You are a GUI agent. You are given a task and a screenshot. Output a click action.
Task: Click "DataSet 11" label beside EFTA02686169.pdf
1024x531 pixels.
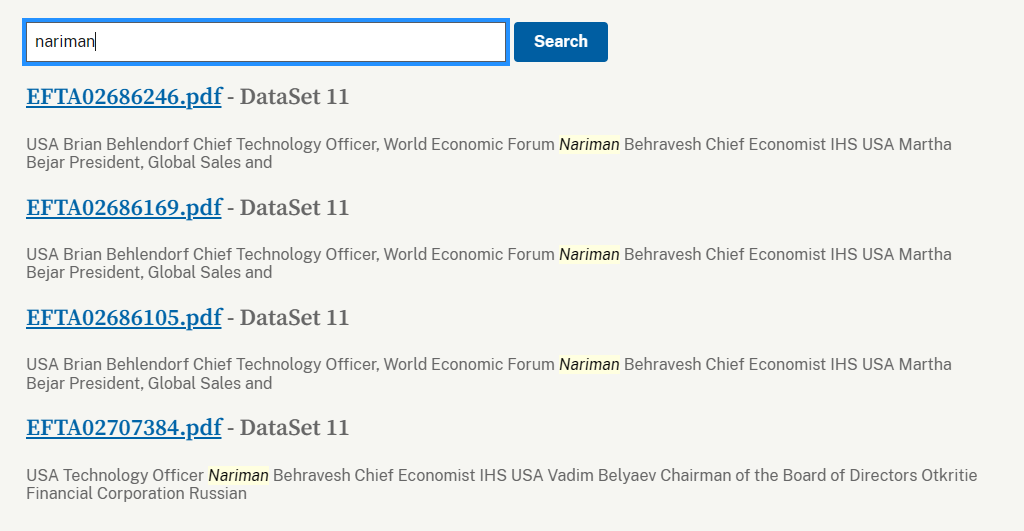(x=294, y=208)
